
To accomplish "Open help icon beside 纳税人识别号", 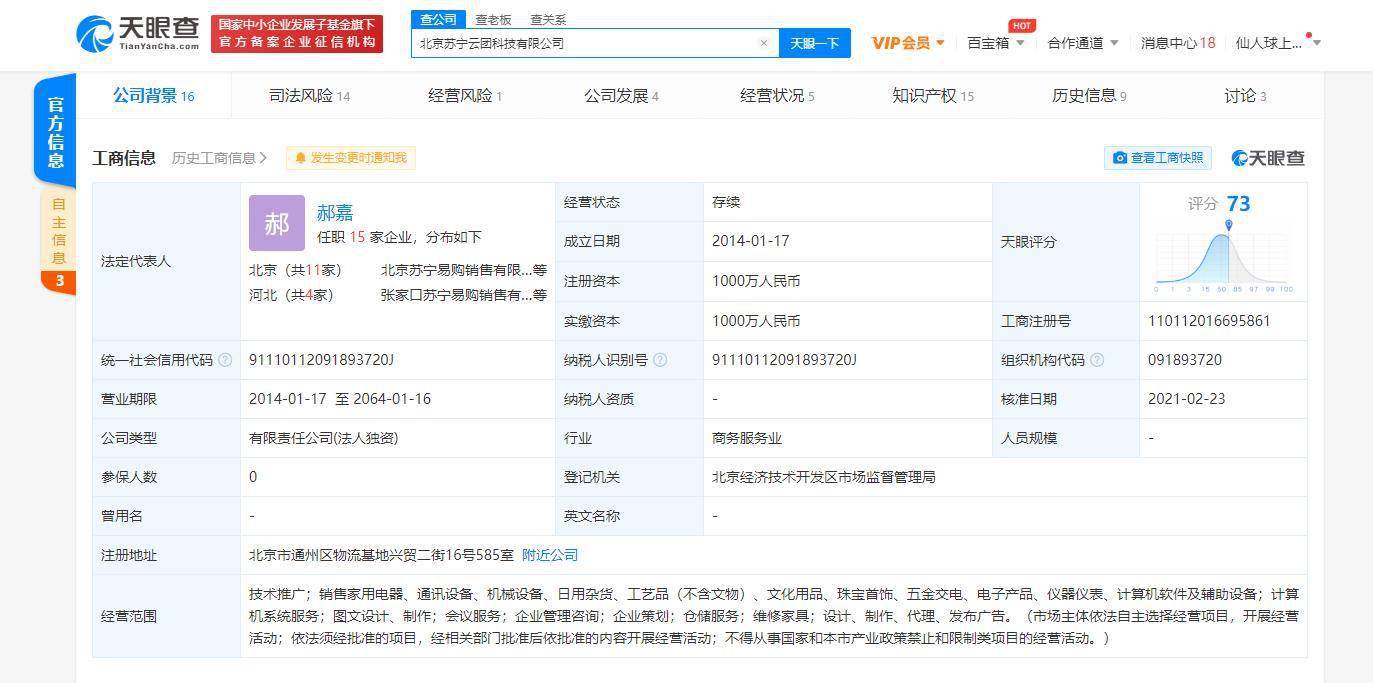I will [660, 360].
